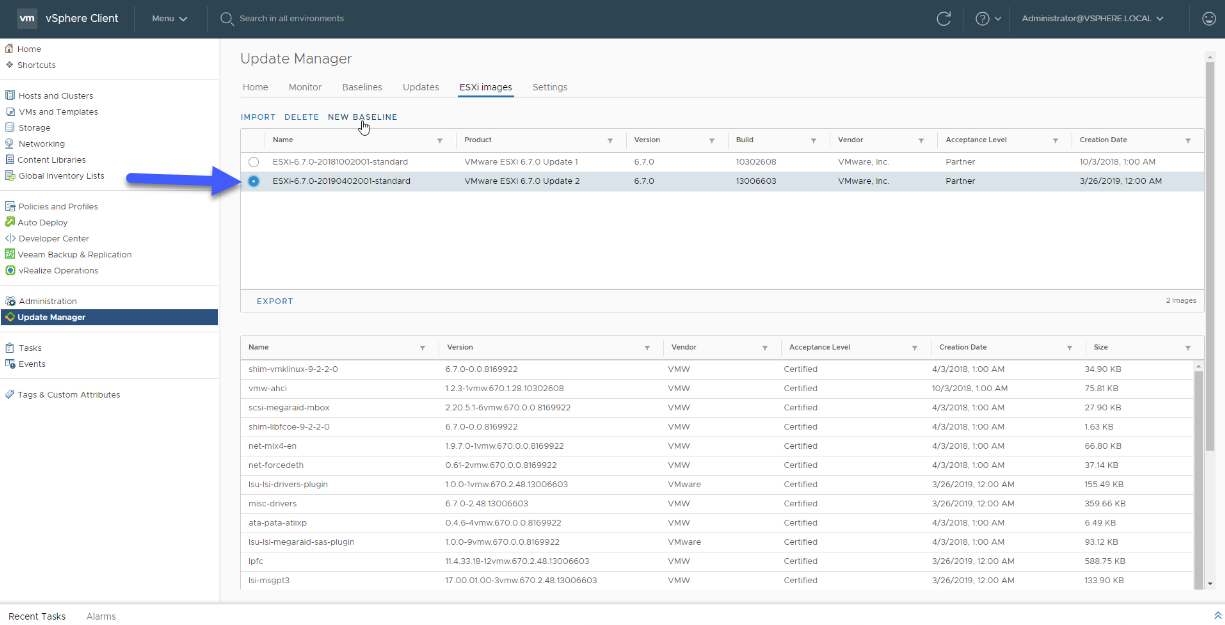Switch to the Updates tab
Viewport: 1225px width, 625px height.
pyautogui.click(x=421, y=87)
